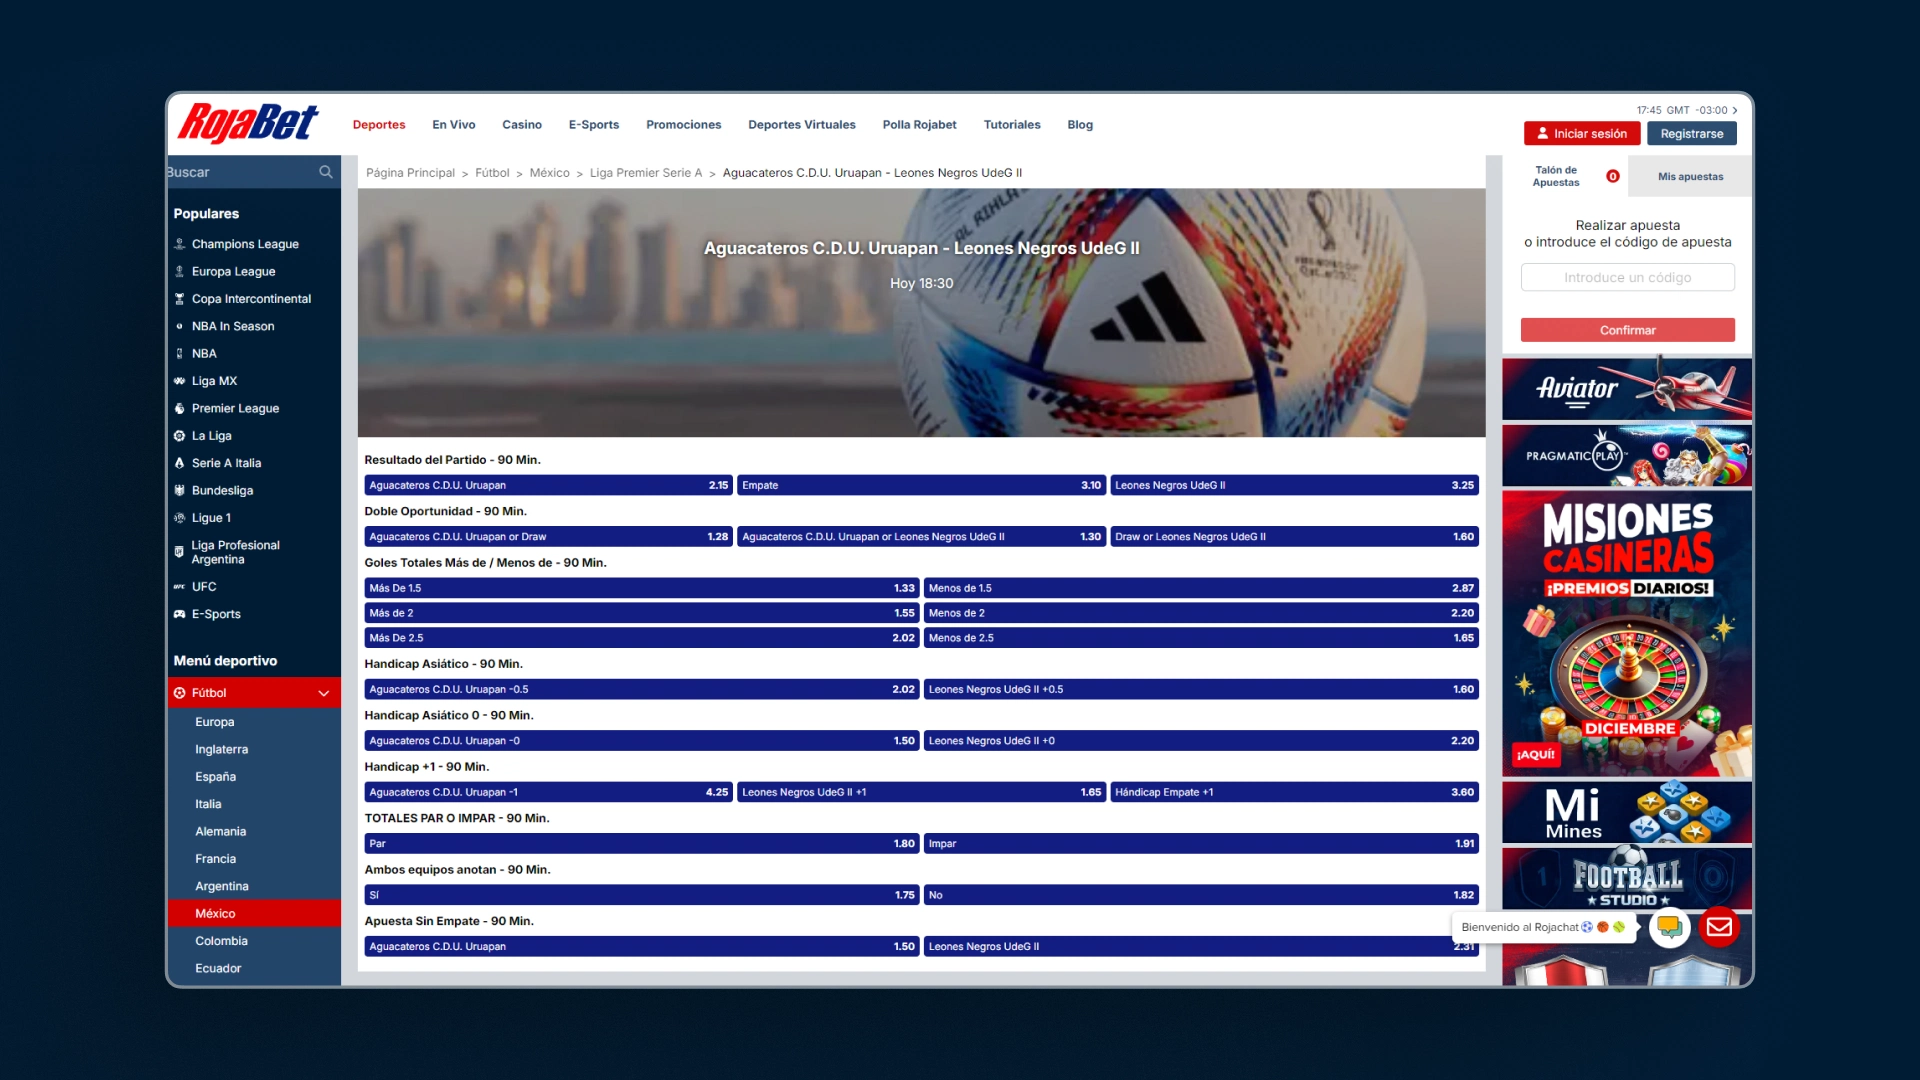Select Inglaterra in country list

coord(254,749)
